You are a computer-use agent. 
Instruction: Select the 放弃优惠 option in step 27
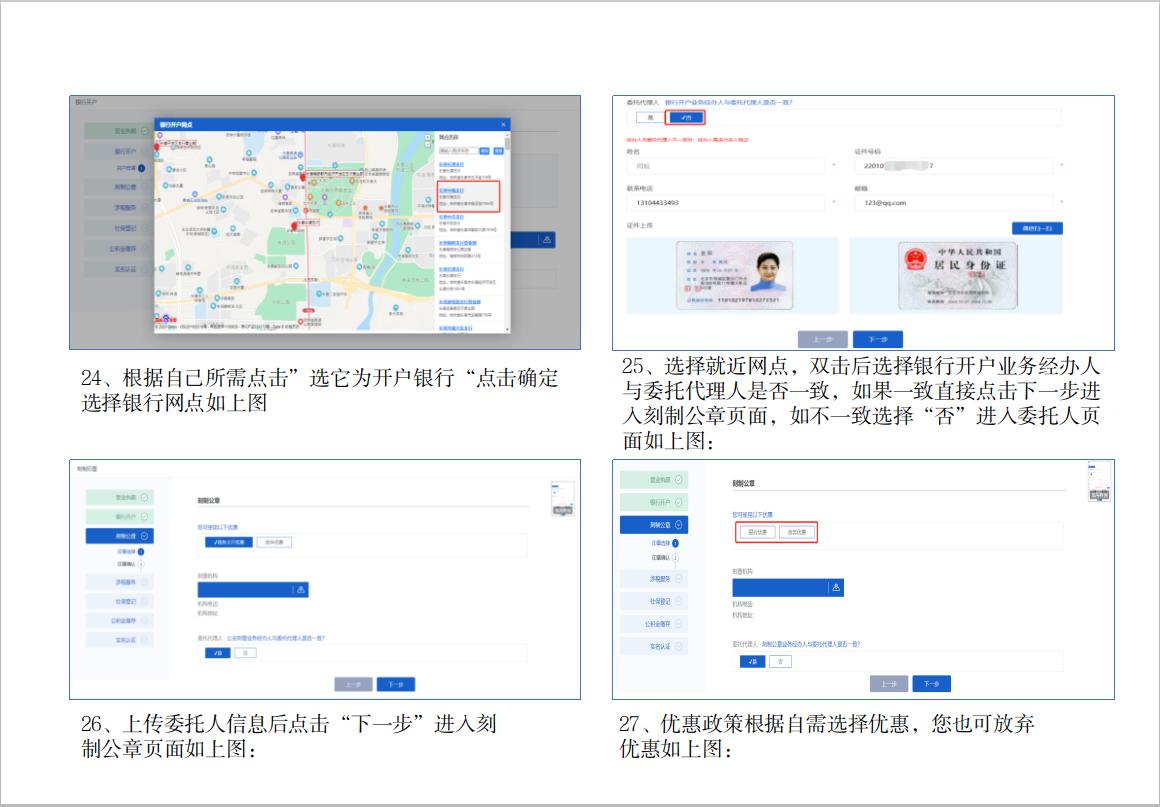pyautogui.click(x=797, y=532)
